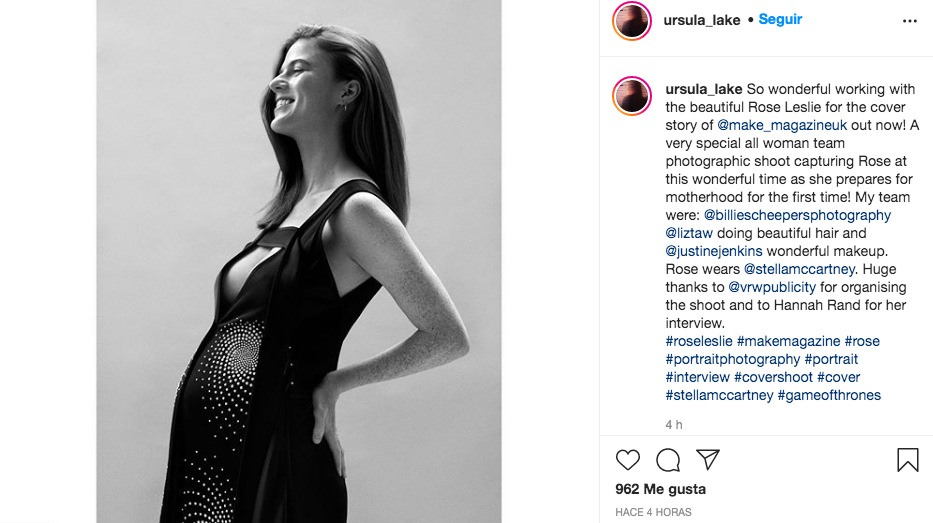Click ursula_lake avatar beside the caption
The width and height of the screenshot is (933, 523).
(x=632, y=96)
